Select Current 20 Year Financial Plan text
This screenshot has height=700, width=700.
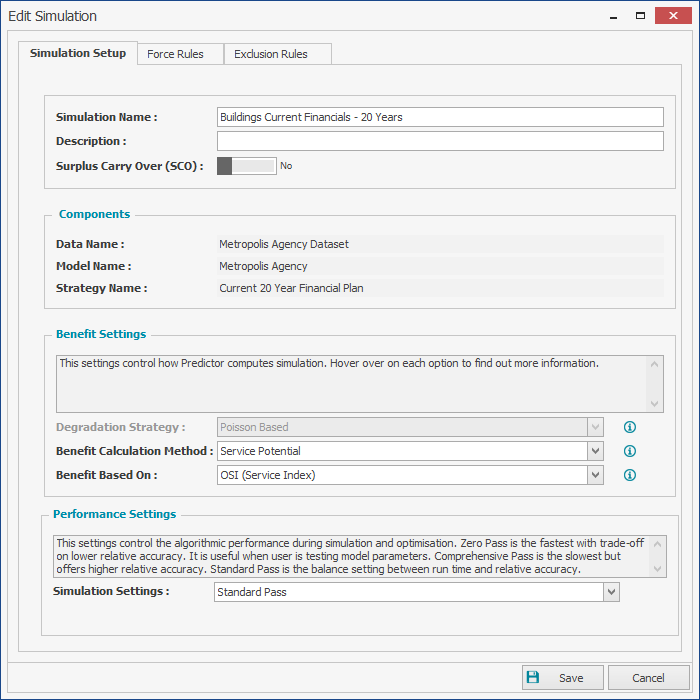coord(291,288)
